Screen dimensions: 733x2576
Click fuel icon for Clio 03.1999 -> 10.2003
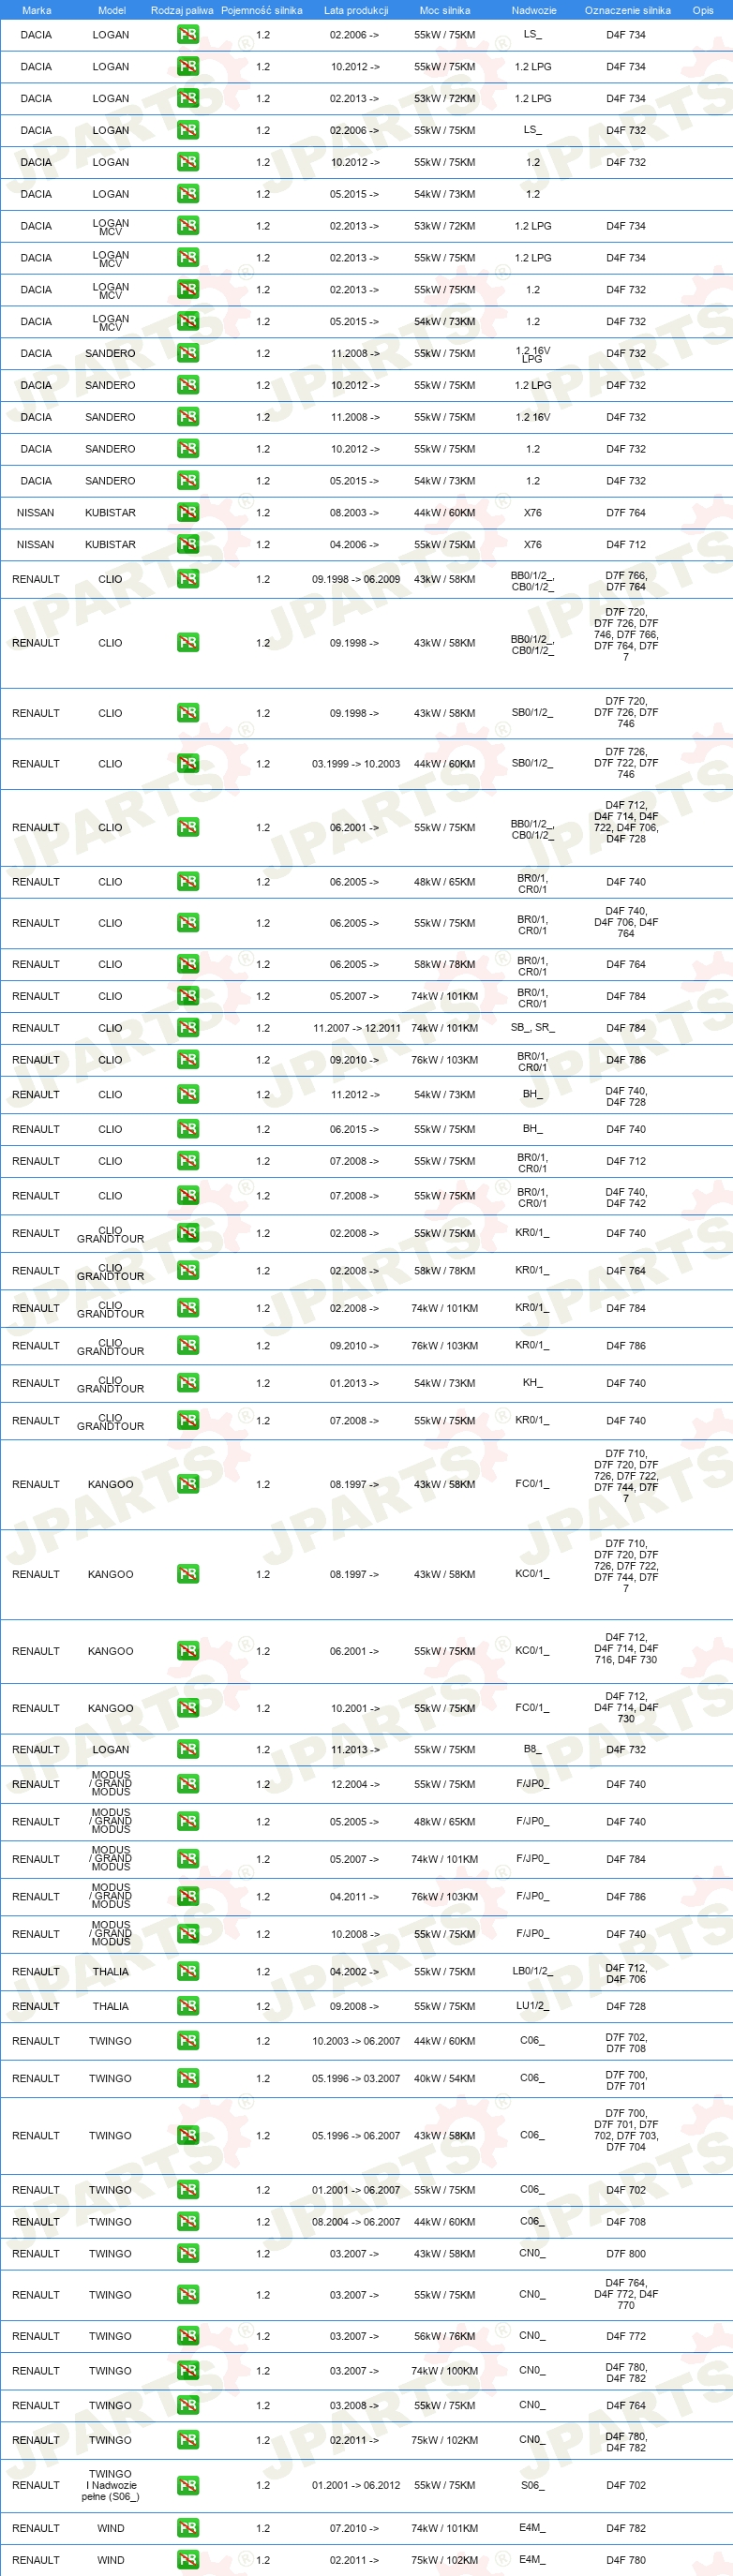[188, 764]
